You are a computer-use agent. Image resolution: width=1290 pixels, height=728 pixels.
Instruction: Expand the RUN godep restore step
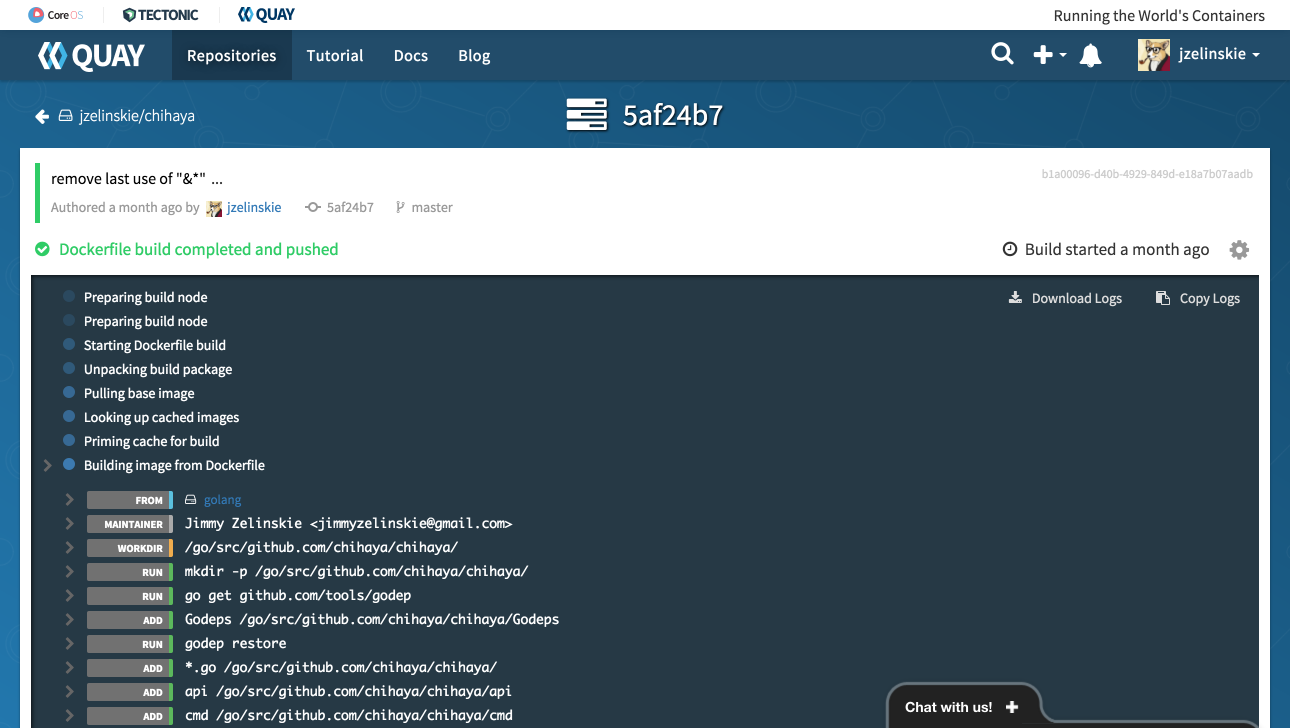tap(69, 643)
